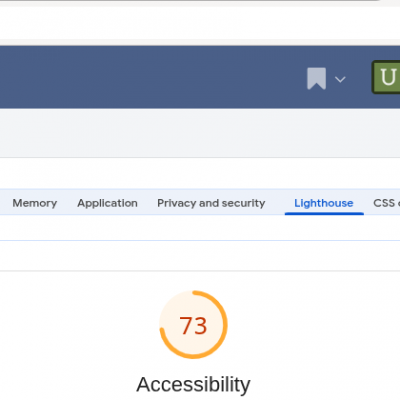Open the green U user avatar

click(x=387, y=77)
